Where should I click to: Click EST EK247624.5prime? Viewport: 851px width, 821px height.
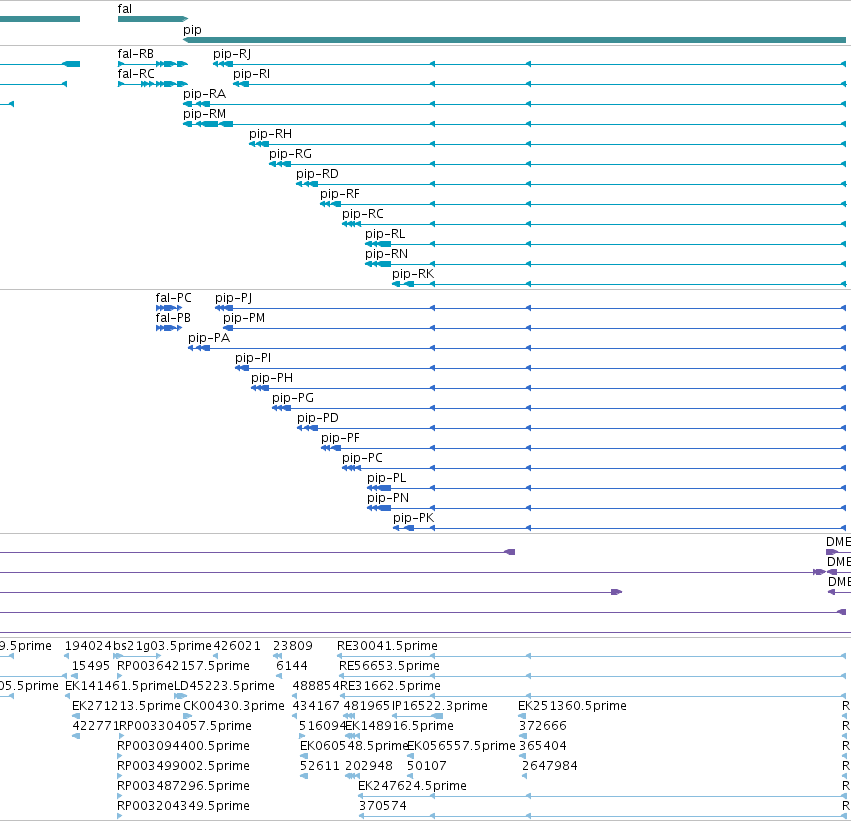pyautogui.click(x=412, y=786)
